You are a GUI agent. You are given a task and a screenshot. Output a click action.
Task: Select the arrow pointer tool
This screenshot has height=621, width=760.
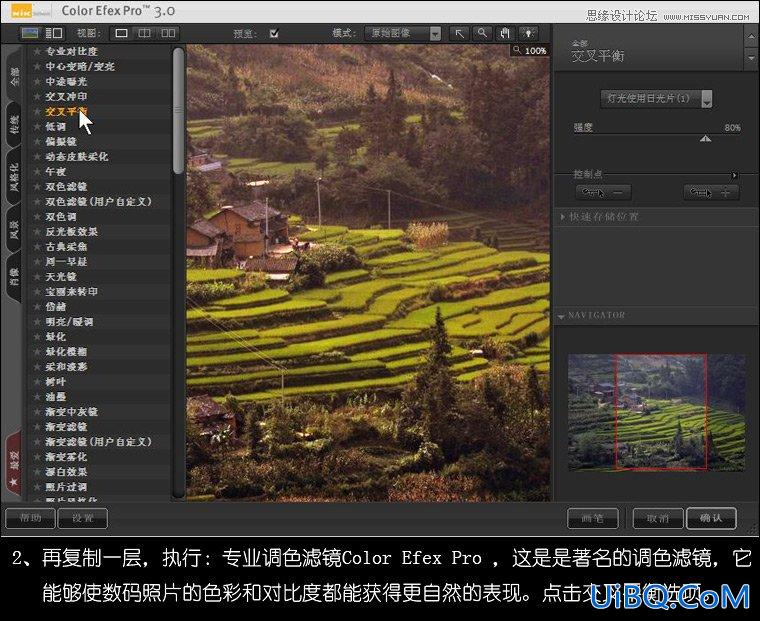tap(459, 33)
